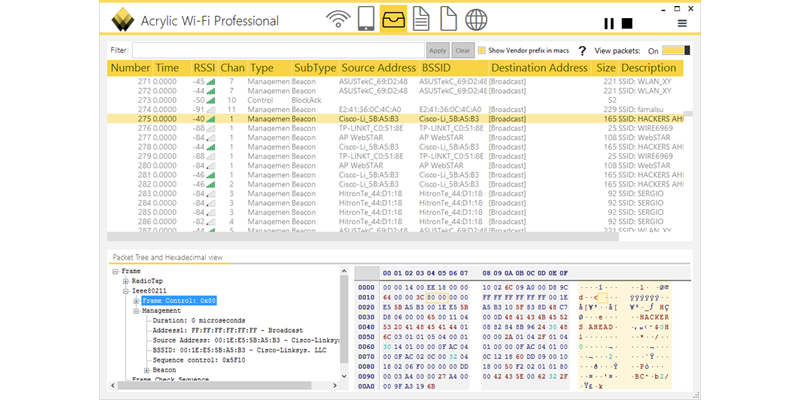The image size is (800, 400).
Task: Pause the packet capture
Action: coord(608,23)
